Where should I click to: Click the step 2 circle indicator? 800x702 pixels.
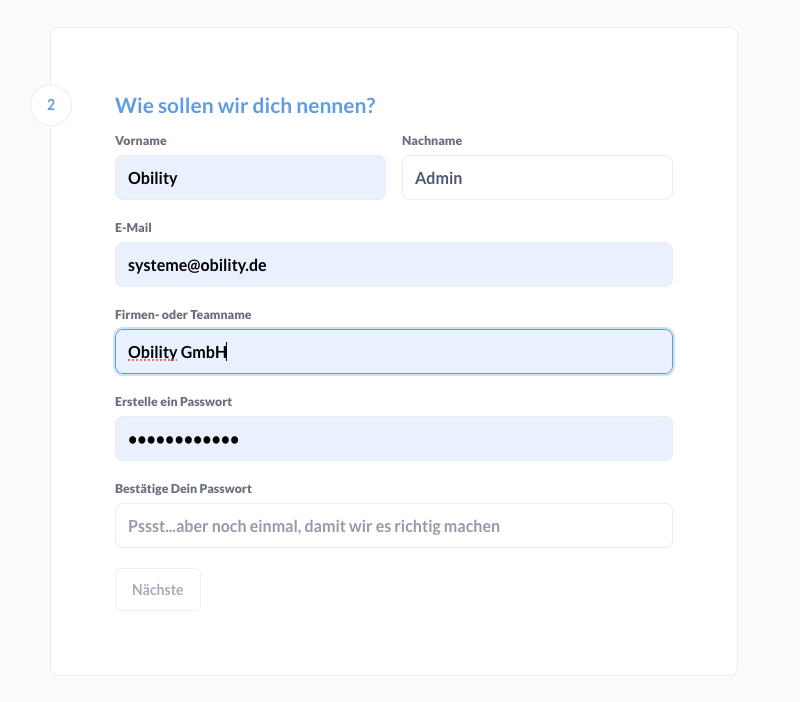(51, 105)
